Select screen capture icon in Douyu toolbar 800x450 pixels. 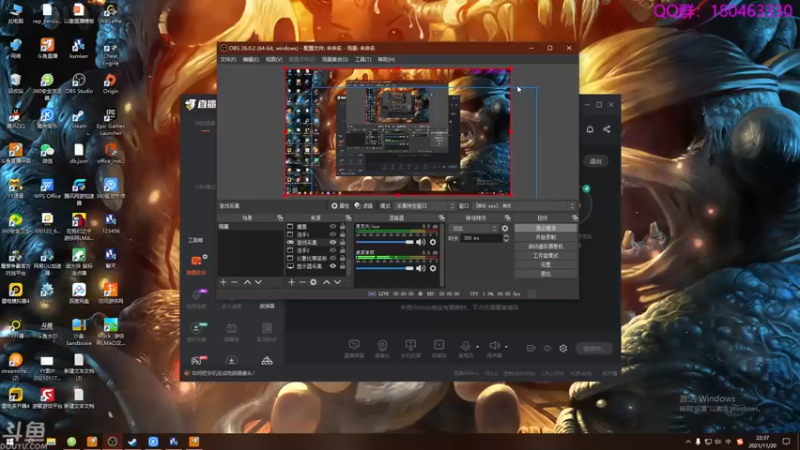[x=354, y=345]
